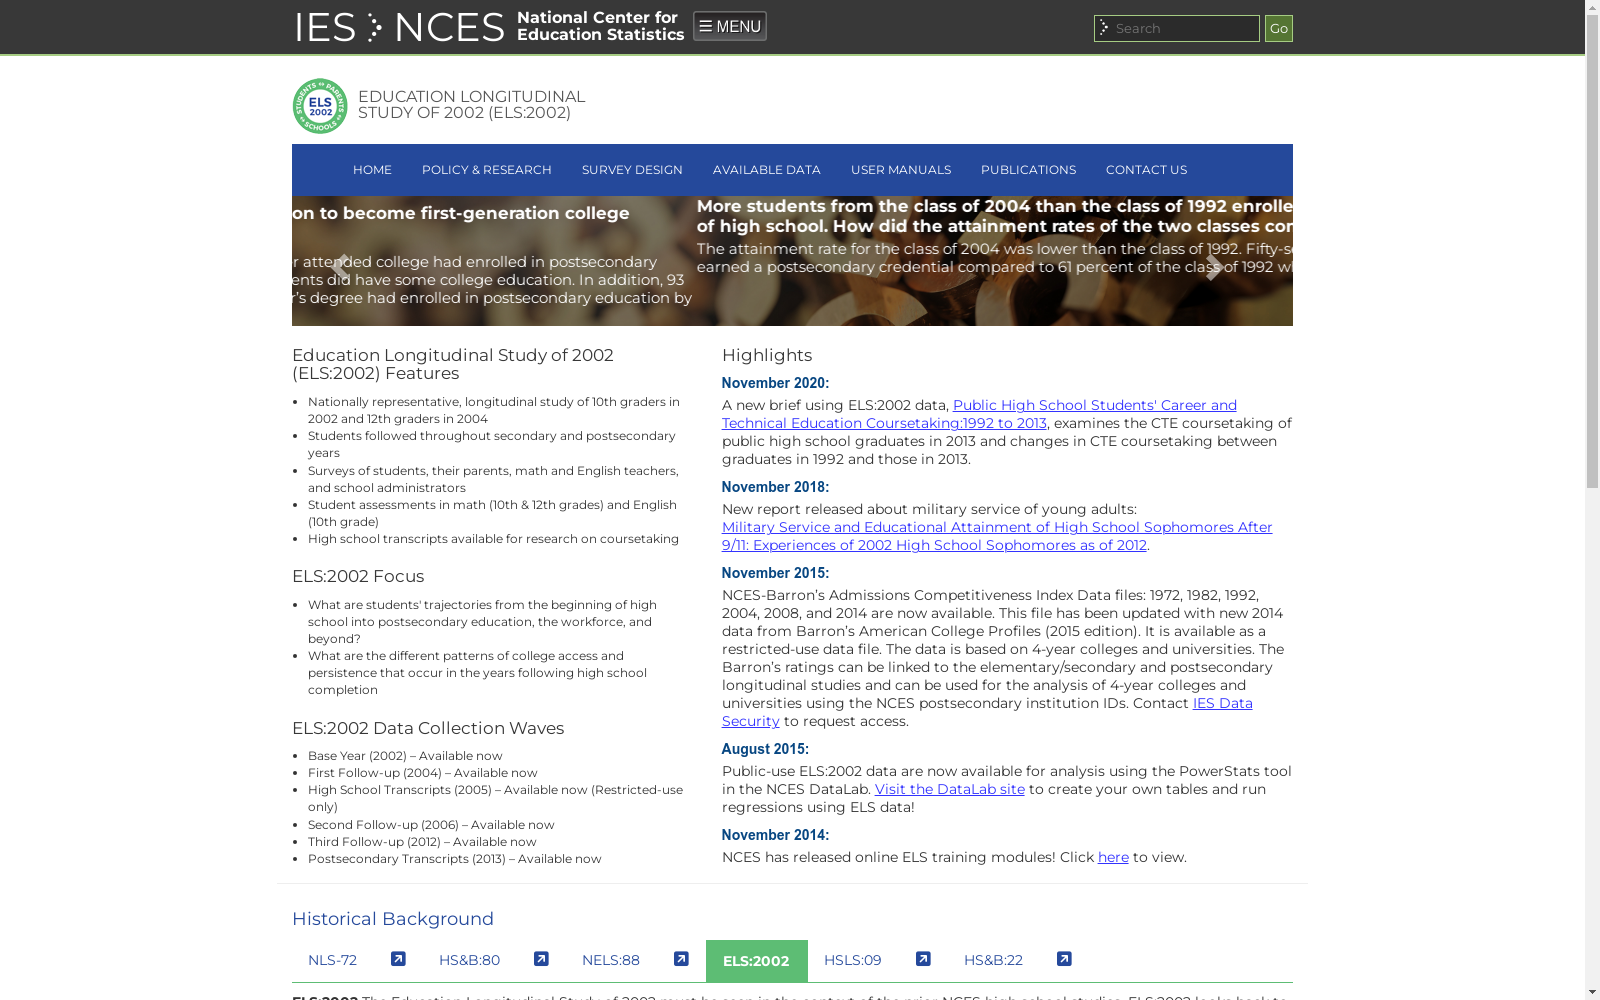Click the National Center for Education Statistics title
Image resolution: width=1600 pixels, height=1000 pixels.
tap(600, 26)
